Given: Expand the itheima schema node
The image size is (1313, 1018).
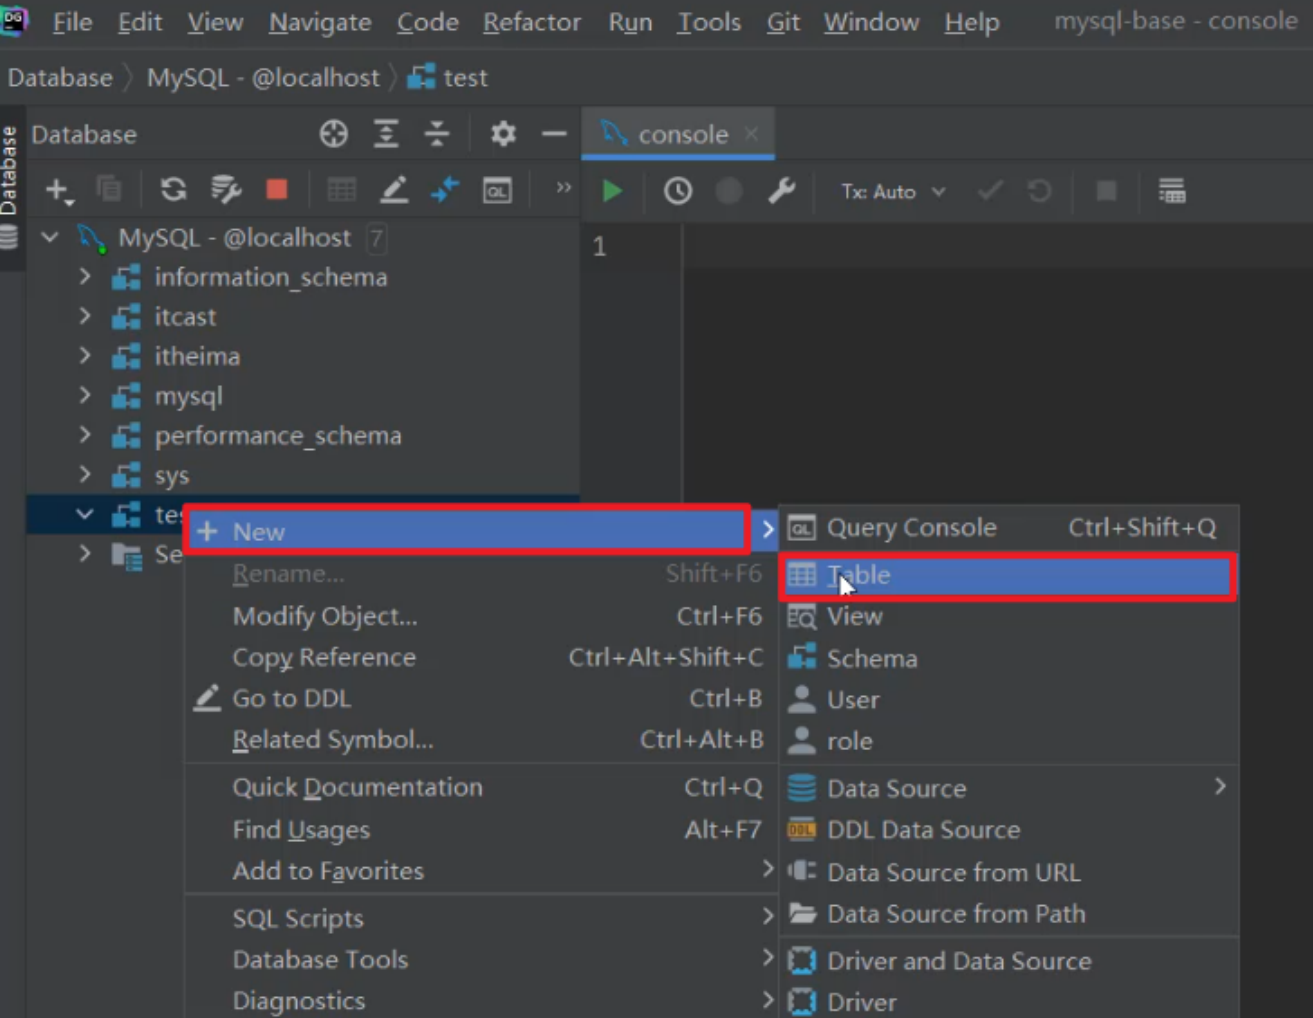Looking at the screenshot, I should coord(85,356).
